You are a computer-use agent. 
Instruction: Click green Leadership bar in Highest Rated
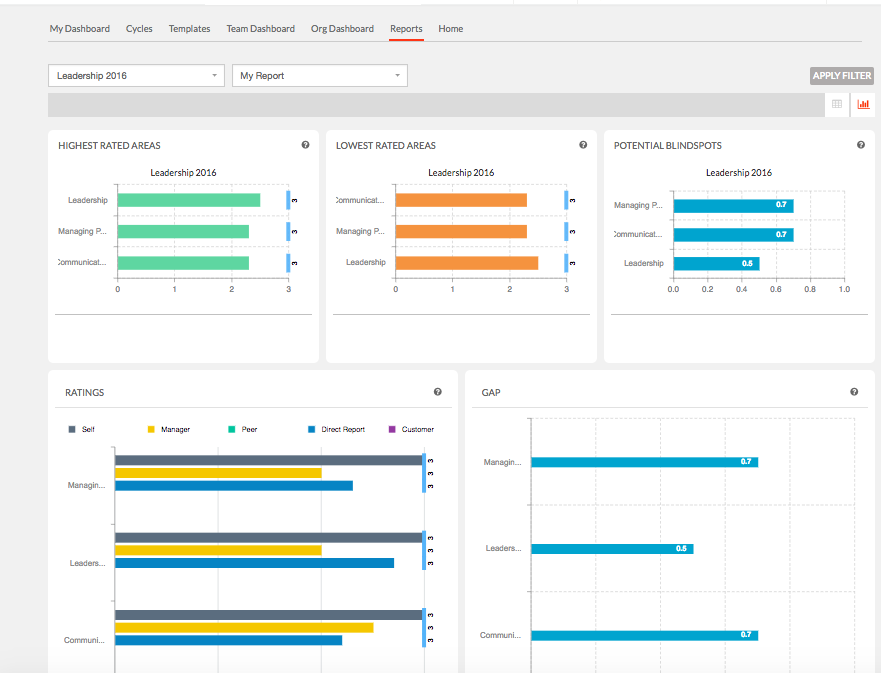coord(189,200)
